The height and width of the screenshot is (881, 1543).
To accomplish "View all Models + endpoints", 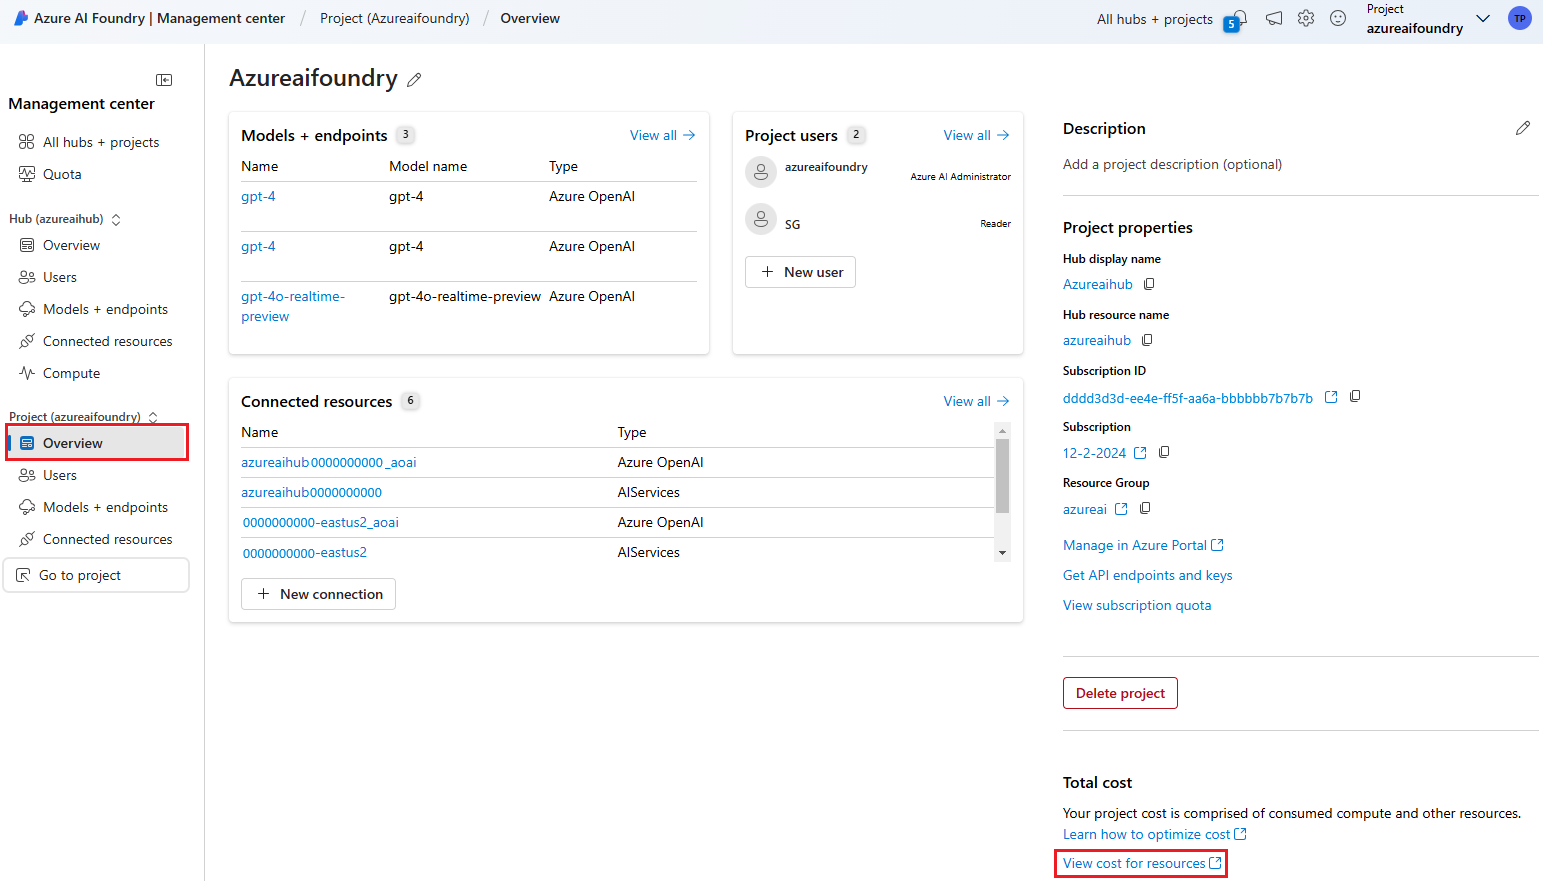I will point(662,135).
